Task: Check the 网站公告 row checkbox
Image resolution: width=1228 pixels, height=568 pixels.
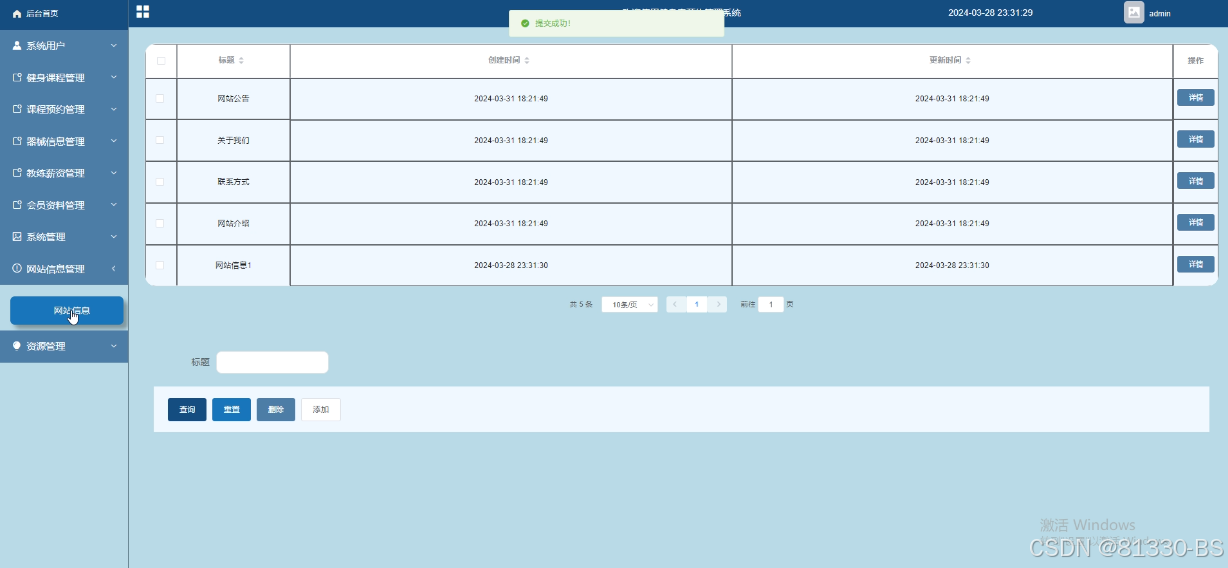Action: coord(160,98)
